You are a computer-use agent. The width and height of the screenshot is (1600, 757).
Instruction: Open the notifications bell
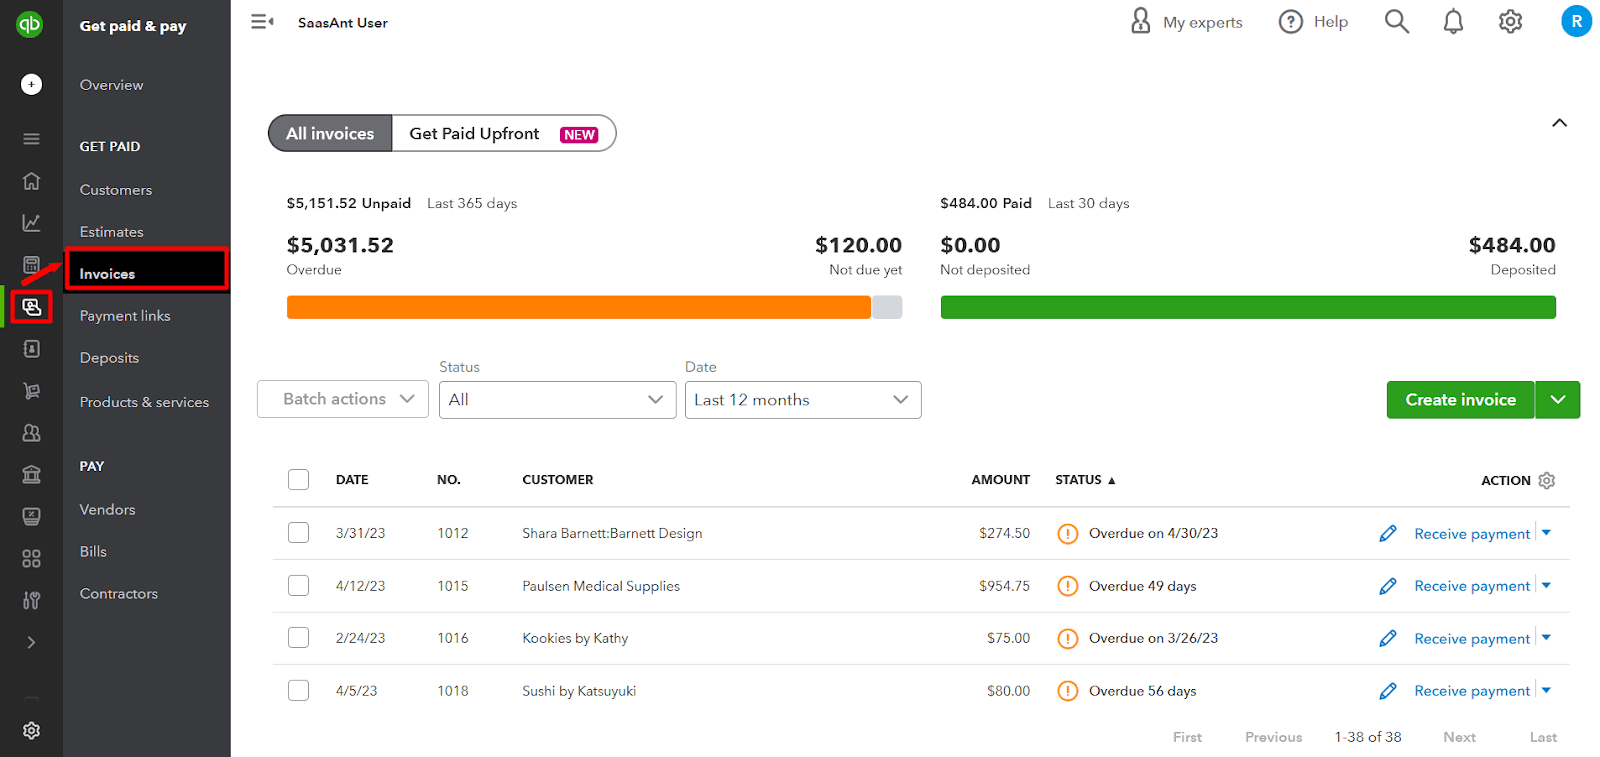(x=1454, y=22)
